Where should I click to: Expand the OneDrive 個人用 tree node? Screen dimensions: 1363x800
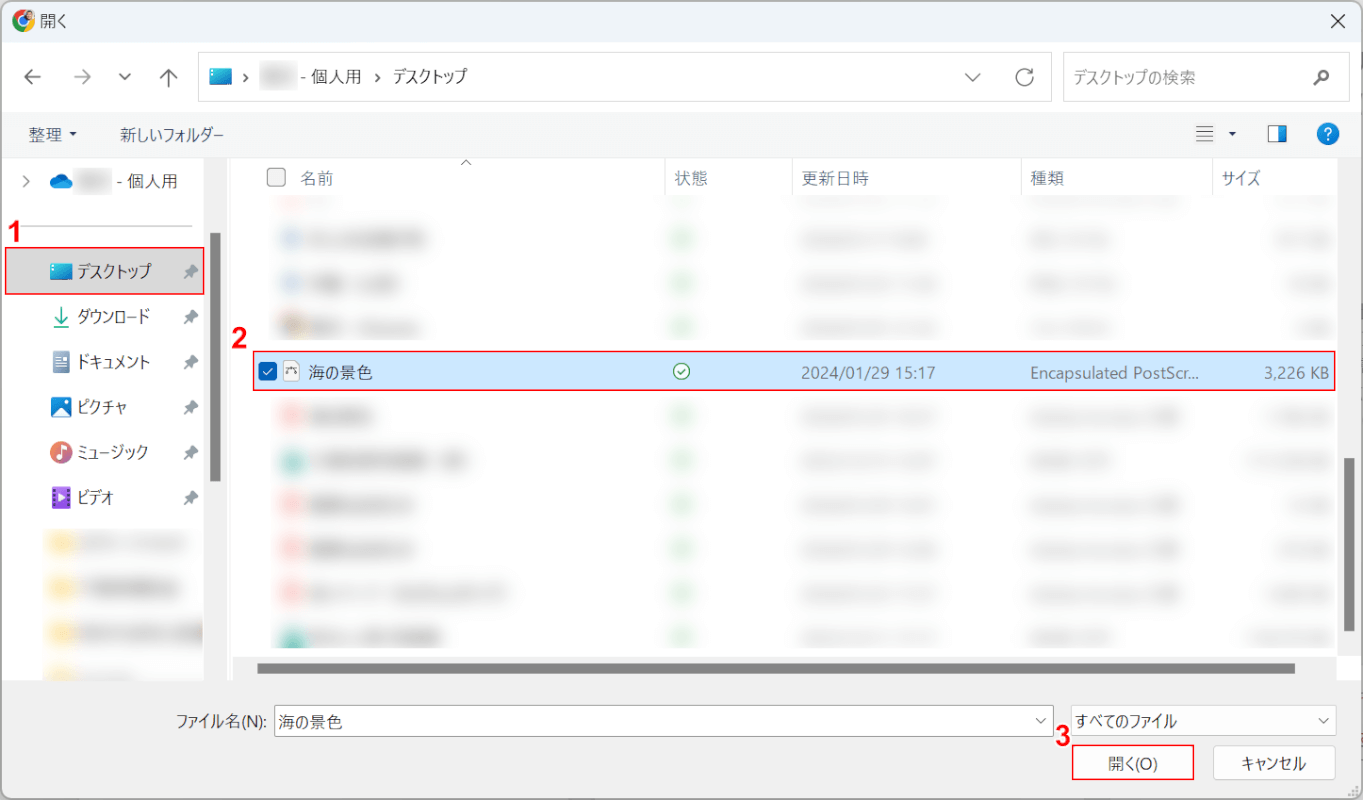click(27, 181)
